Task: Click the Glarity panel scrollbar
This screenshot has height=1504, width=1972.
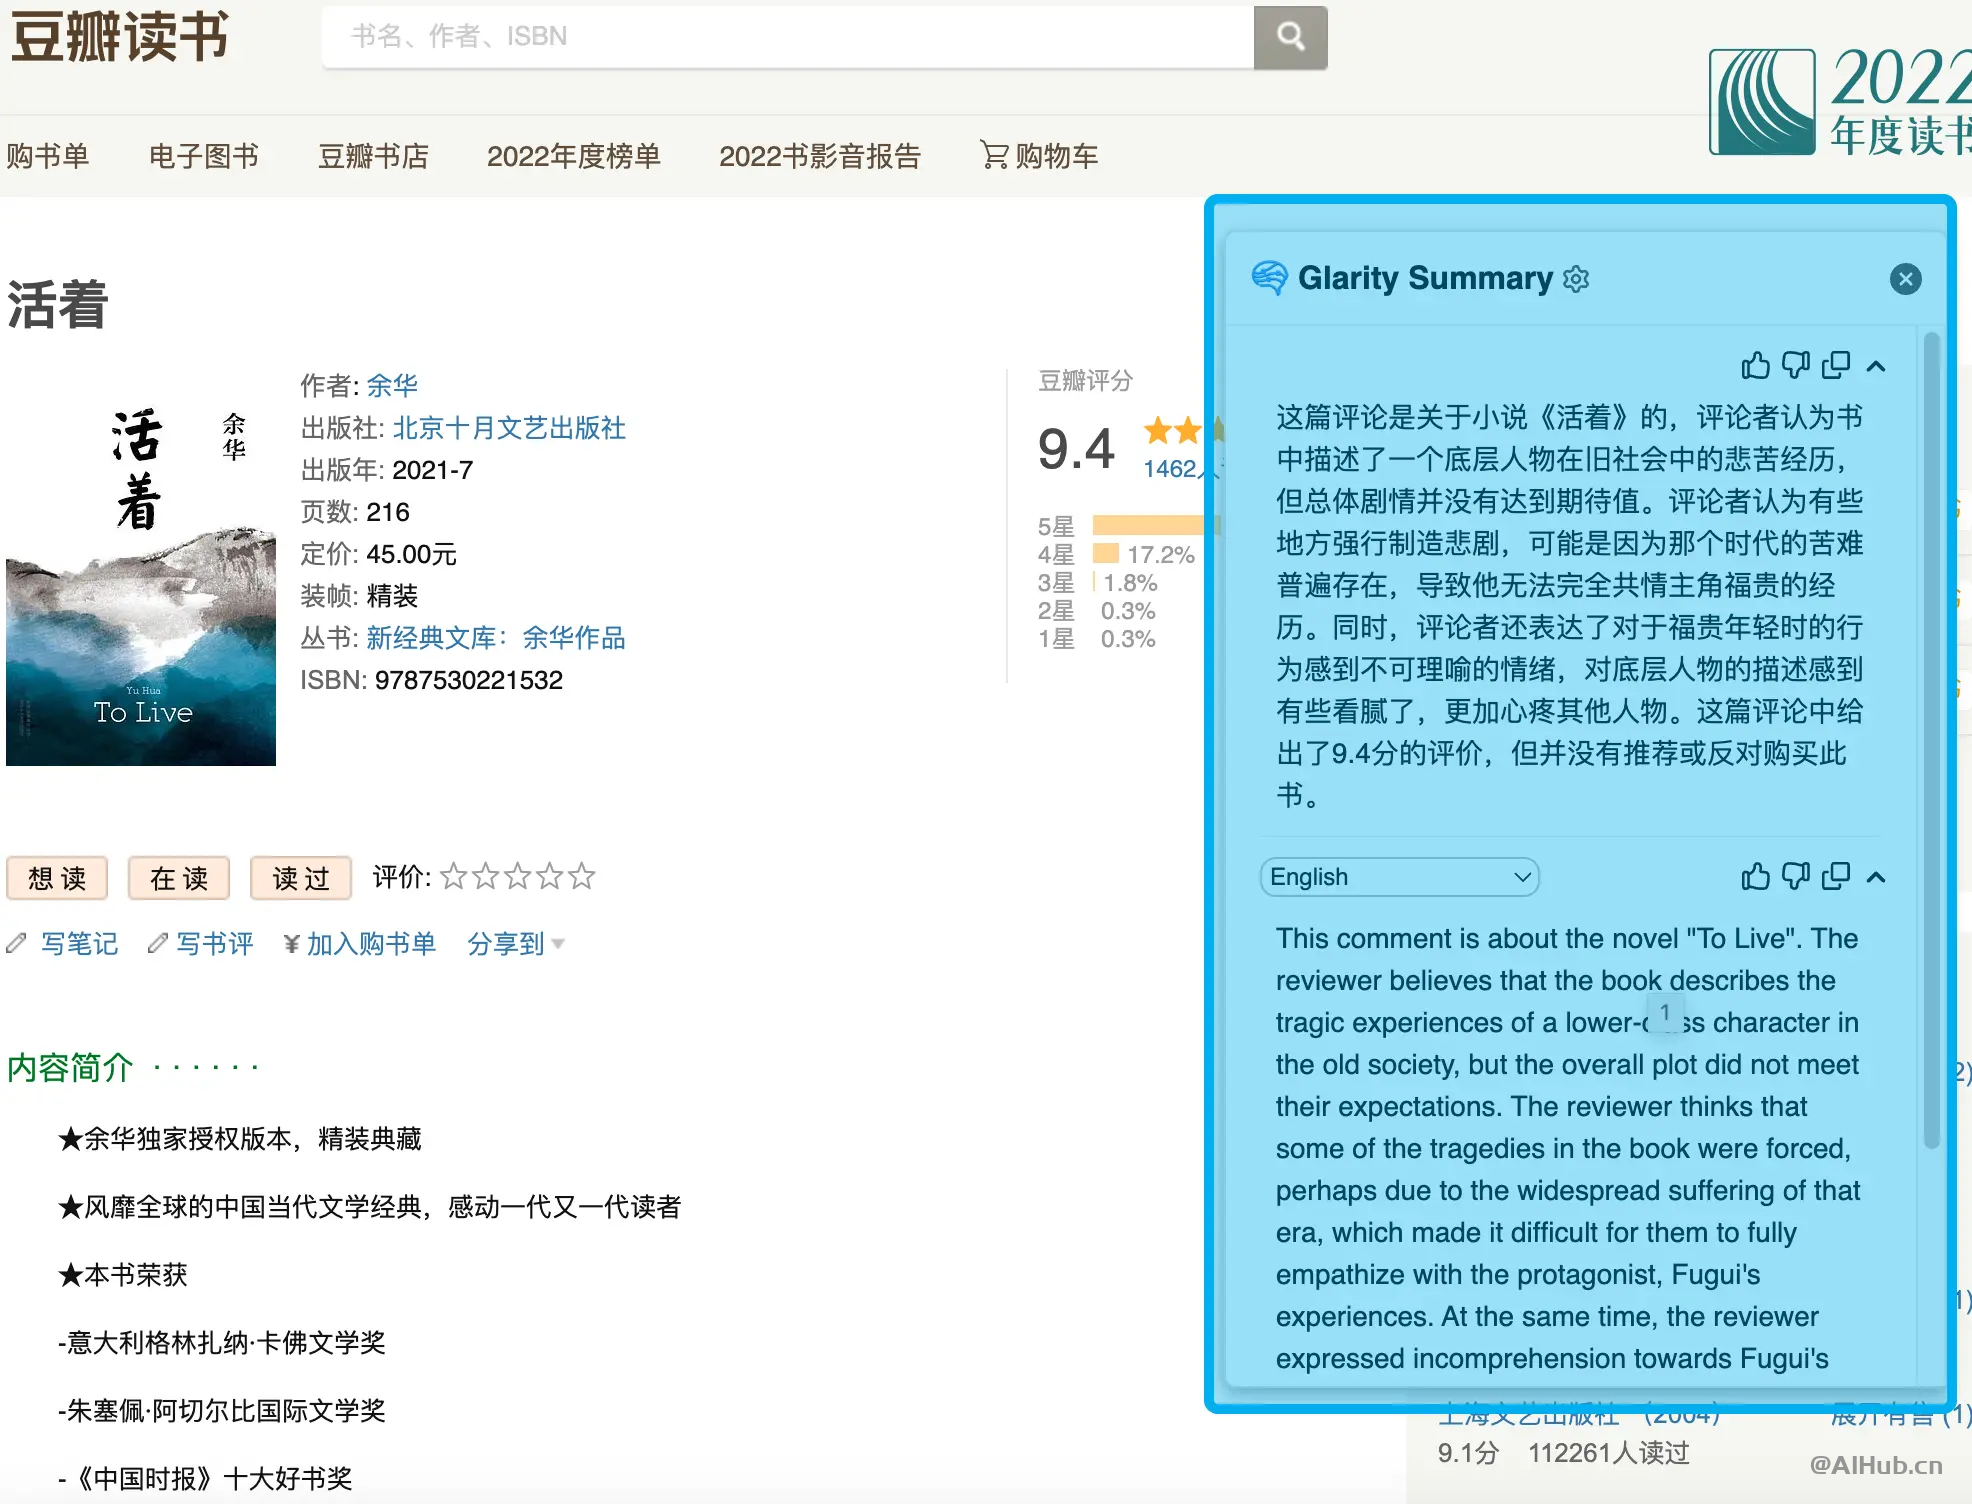Action: pyautogui.click(x=1931, y=740)
